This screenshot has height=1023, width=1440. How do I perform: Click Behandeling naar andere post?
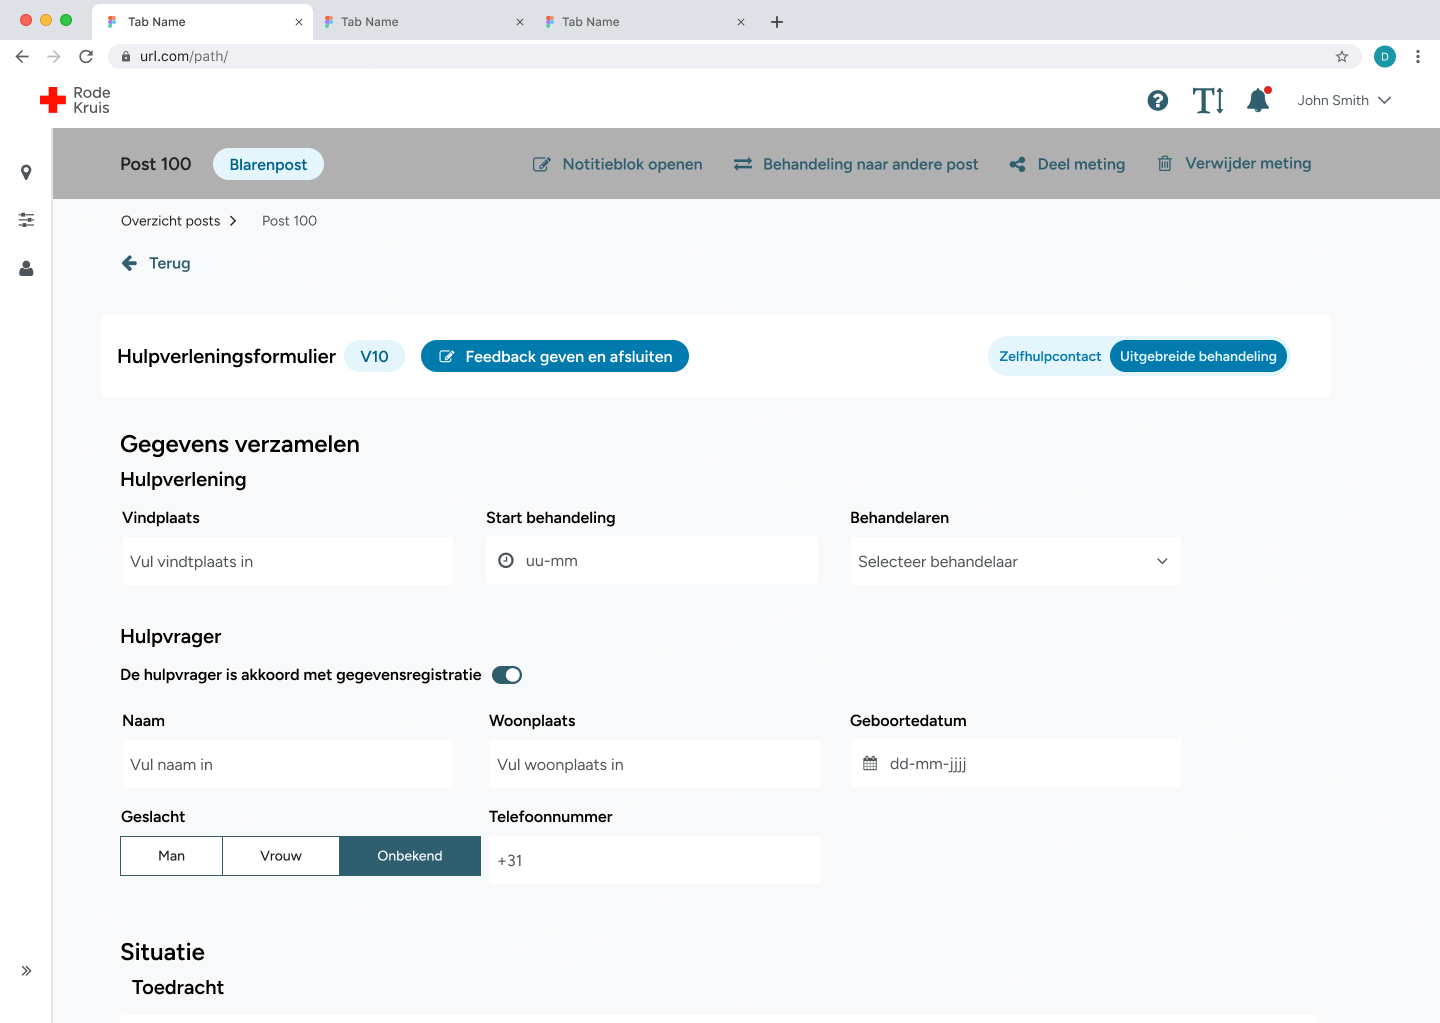(x=856, y=164)
